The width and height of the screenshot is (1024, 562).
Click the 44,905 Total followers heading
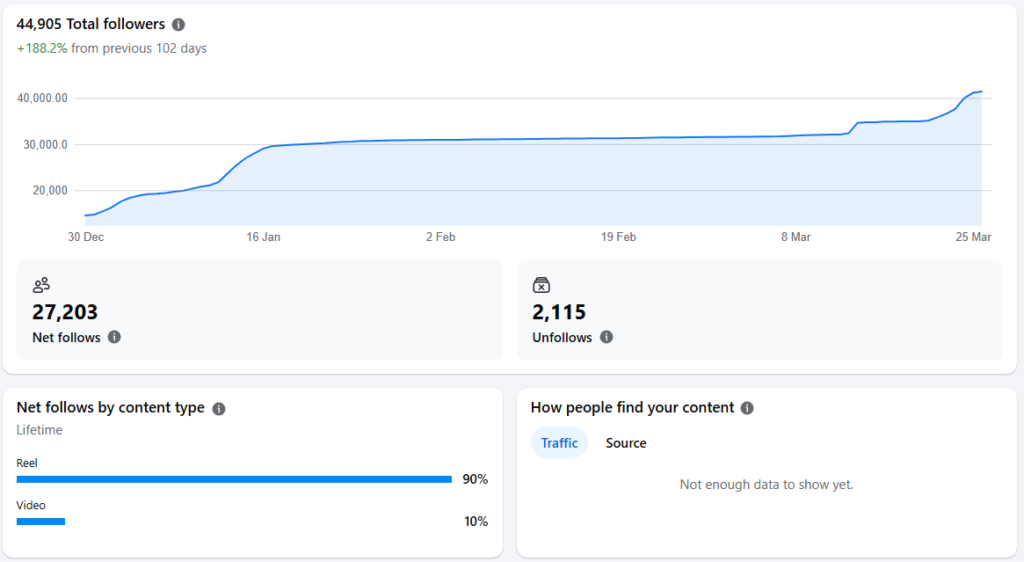tap(91, 24)
